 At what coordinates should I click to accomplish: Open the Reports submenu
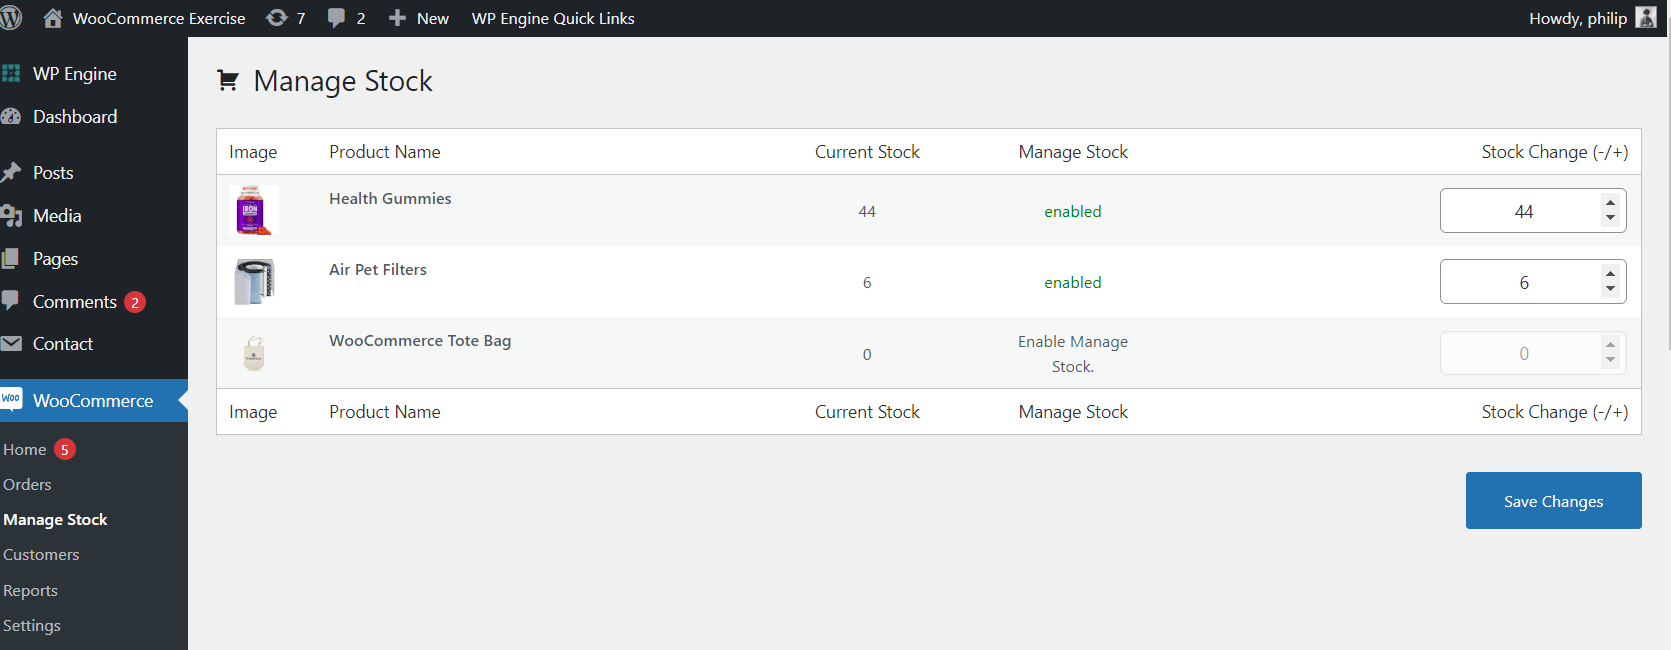click(x=30, y=590)
